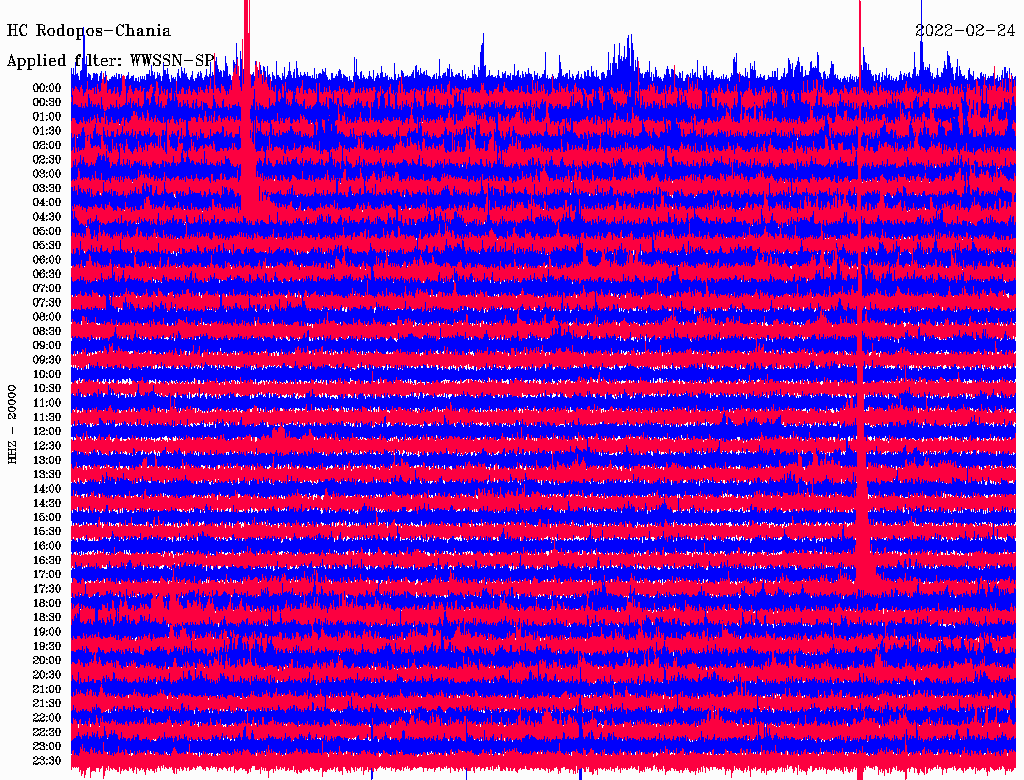
Task: Click the HC Rodopos-Chania station title
Action: 89,31
